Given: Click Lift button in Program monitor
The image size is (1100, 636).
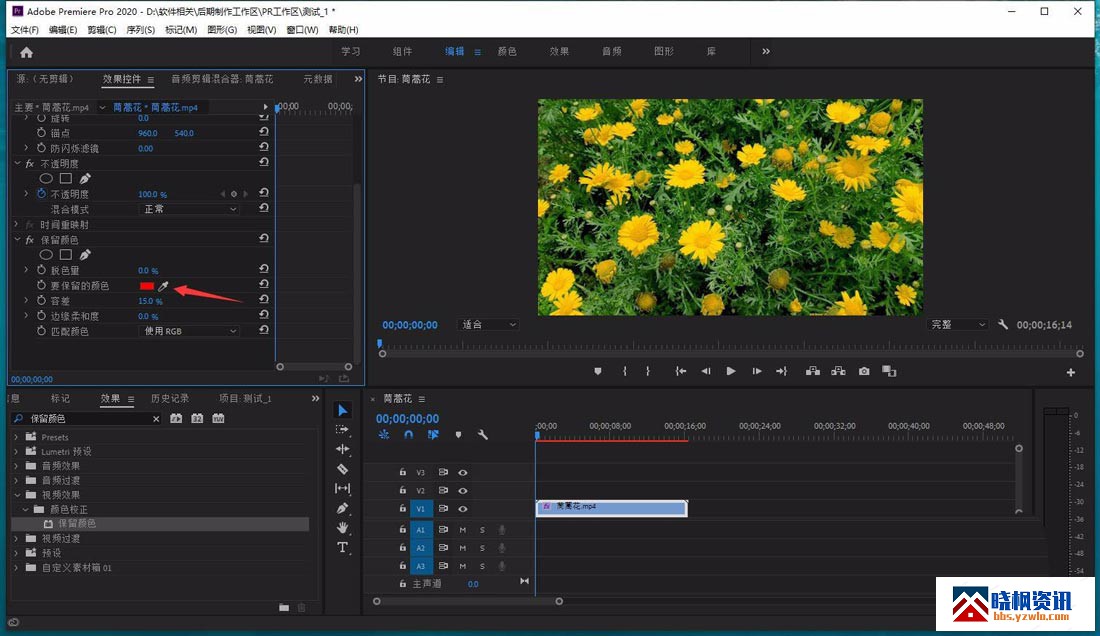Looking at the screenshot, I should coord(812,371).
